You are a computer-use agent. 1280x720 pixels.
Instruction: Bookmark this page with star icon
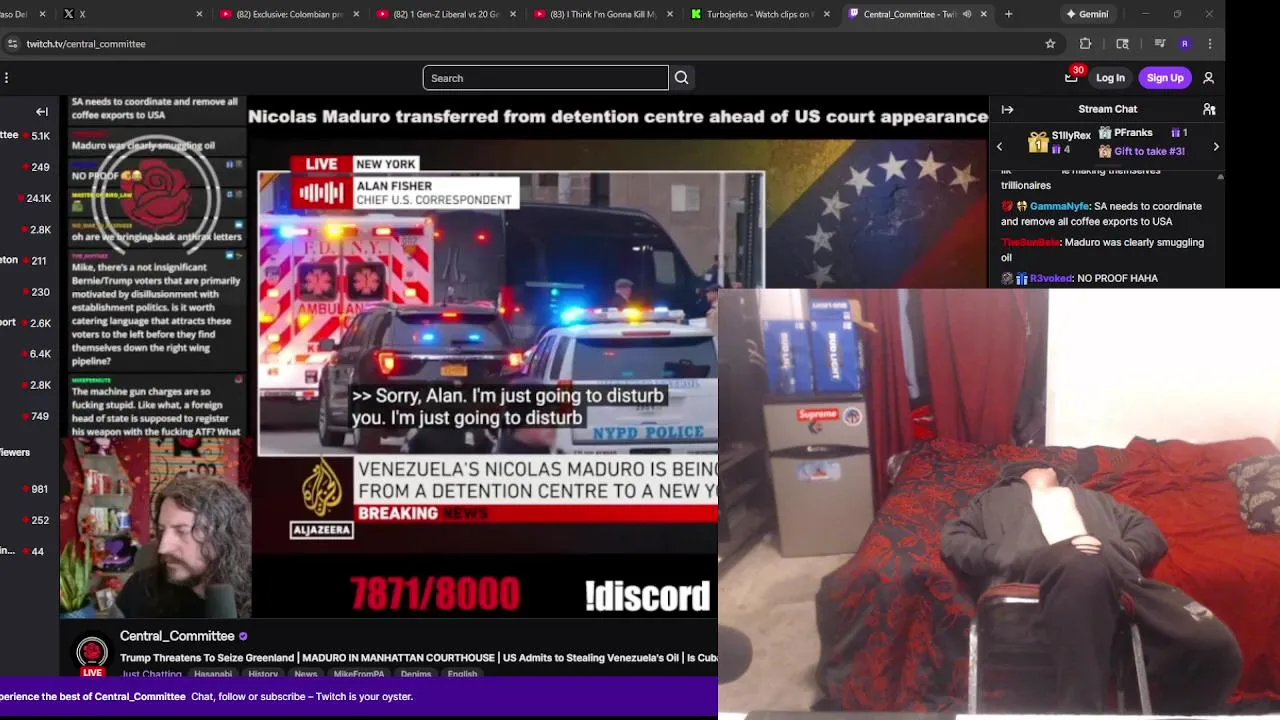tap(1050, 44)
